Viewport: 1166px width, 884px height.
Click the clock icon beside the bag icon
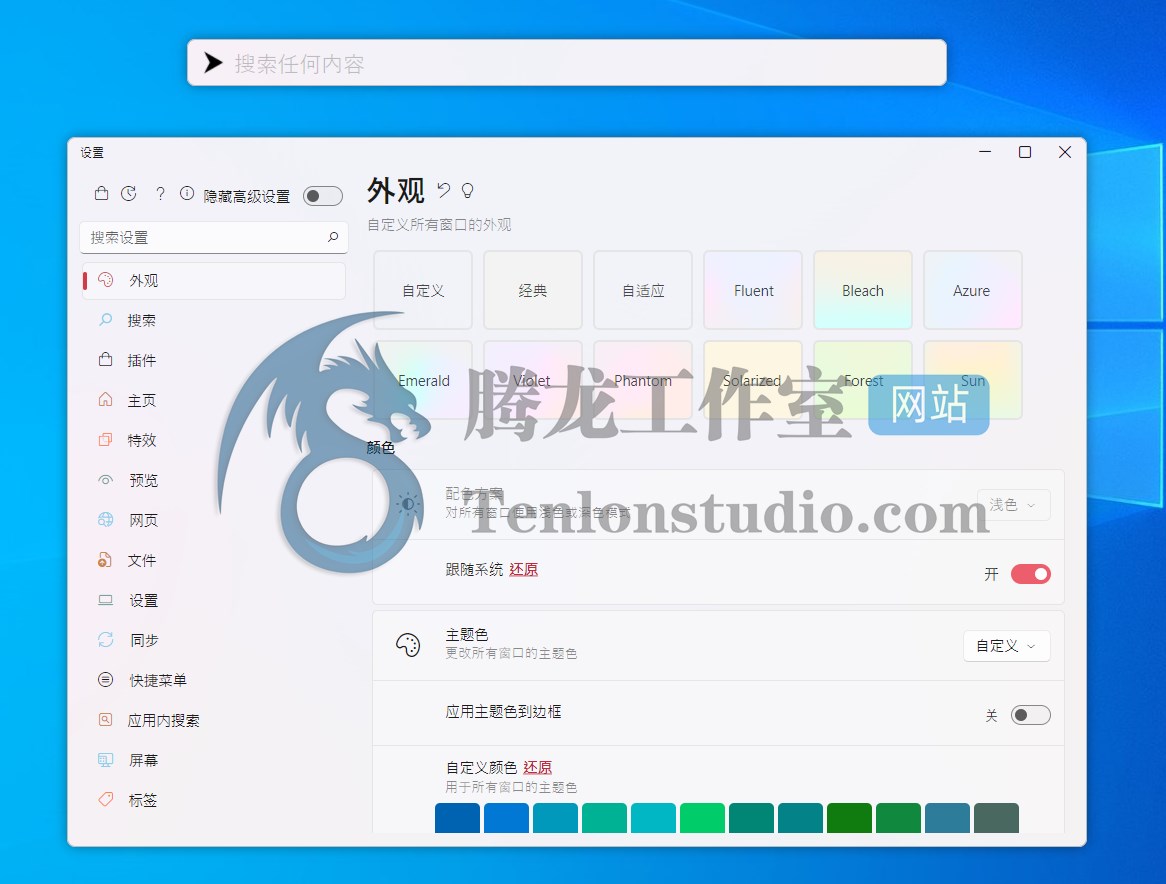click(129, 194)
